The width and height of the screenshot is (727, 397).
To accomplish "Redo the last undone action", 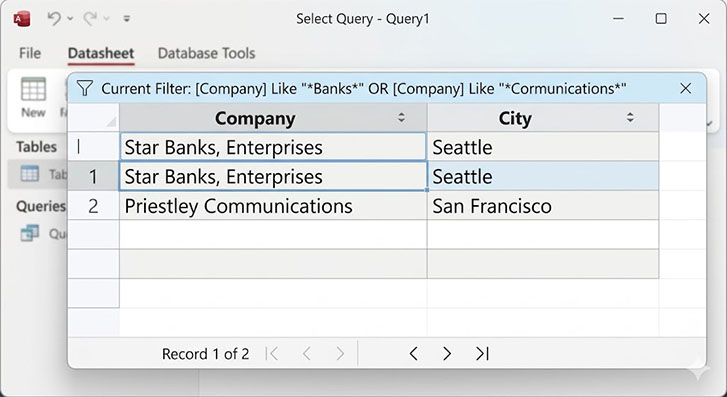I will [x=90, y=19].
